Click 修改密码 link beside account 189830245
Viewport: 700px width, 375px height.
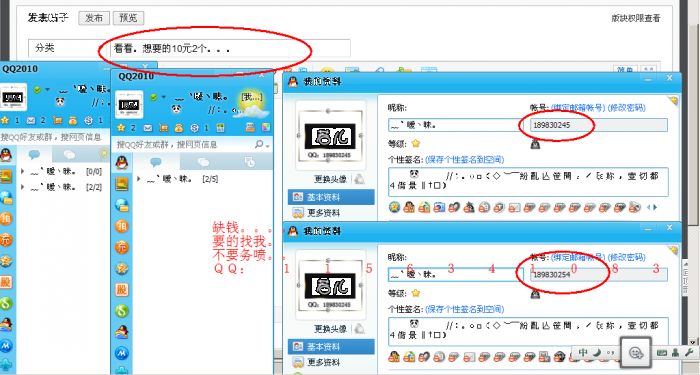pyautogui.click(x=626, y=108)
